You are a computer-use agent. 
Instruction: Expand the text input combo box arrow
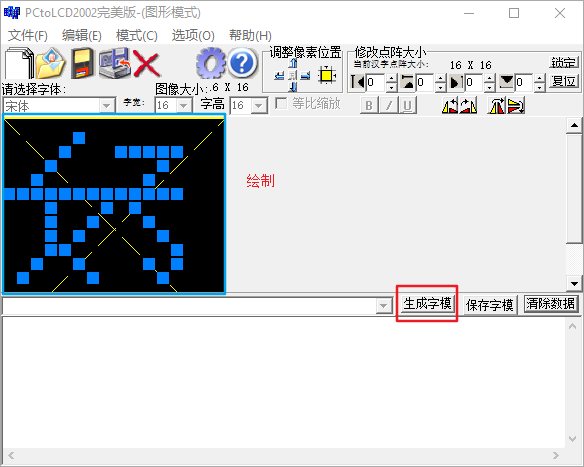(x=384, y=306)
